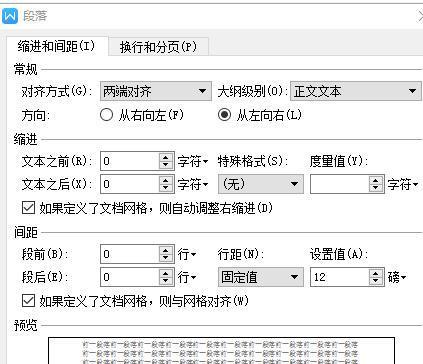Increase 段后 spacing with up arrow

click(166, 273)
